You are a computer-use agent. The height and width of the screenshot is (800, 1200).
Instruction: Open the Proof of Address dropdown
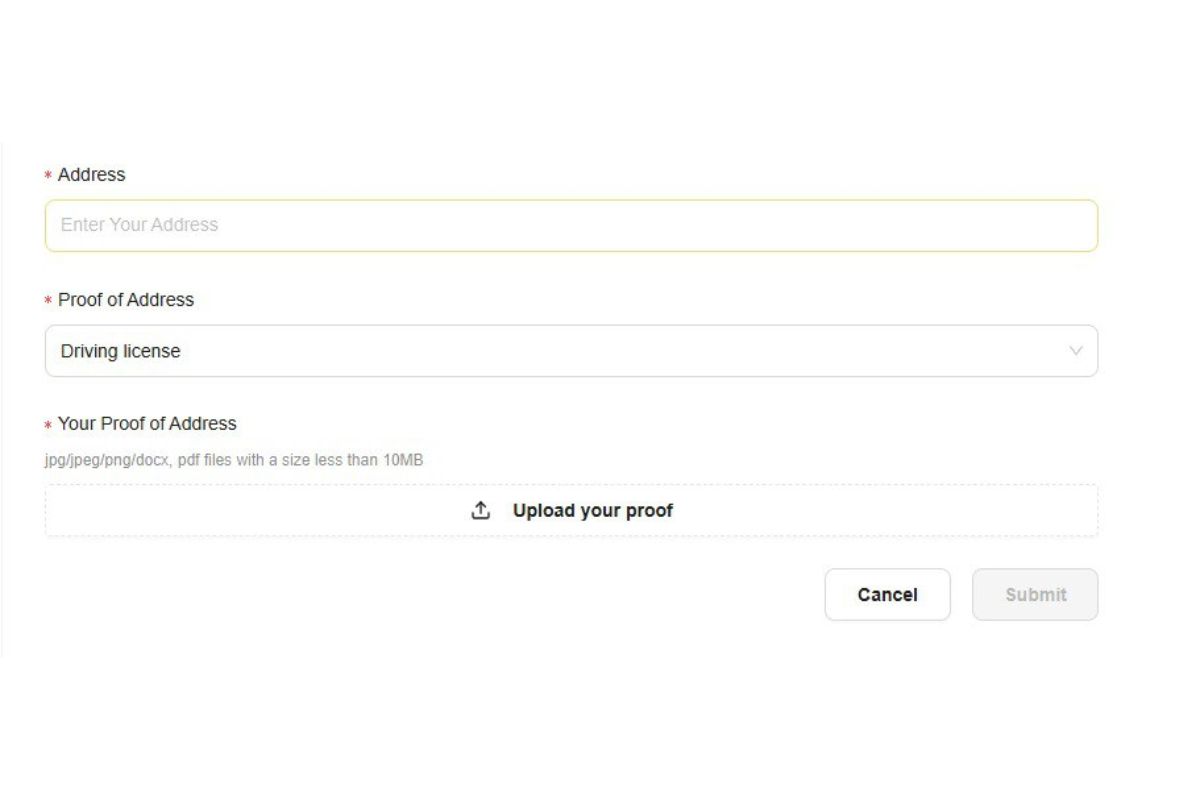[x=570, y=351]
